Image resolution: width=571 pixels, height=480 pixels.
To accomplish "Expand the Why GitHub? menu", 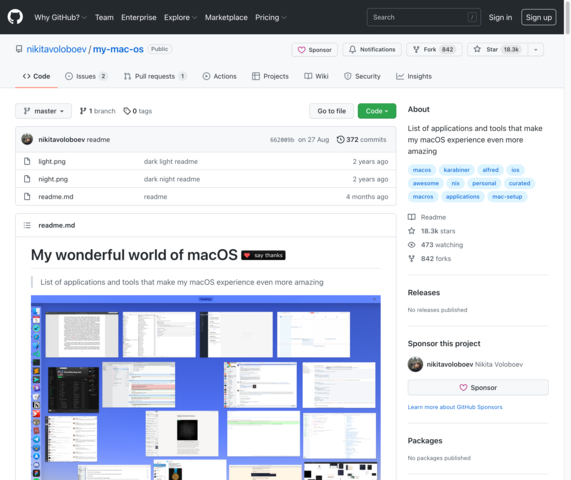I will coord(60,17).
